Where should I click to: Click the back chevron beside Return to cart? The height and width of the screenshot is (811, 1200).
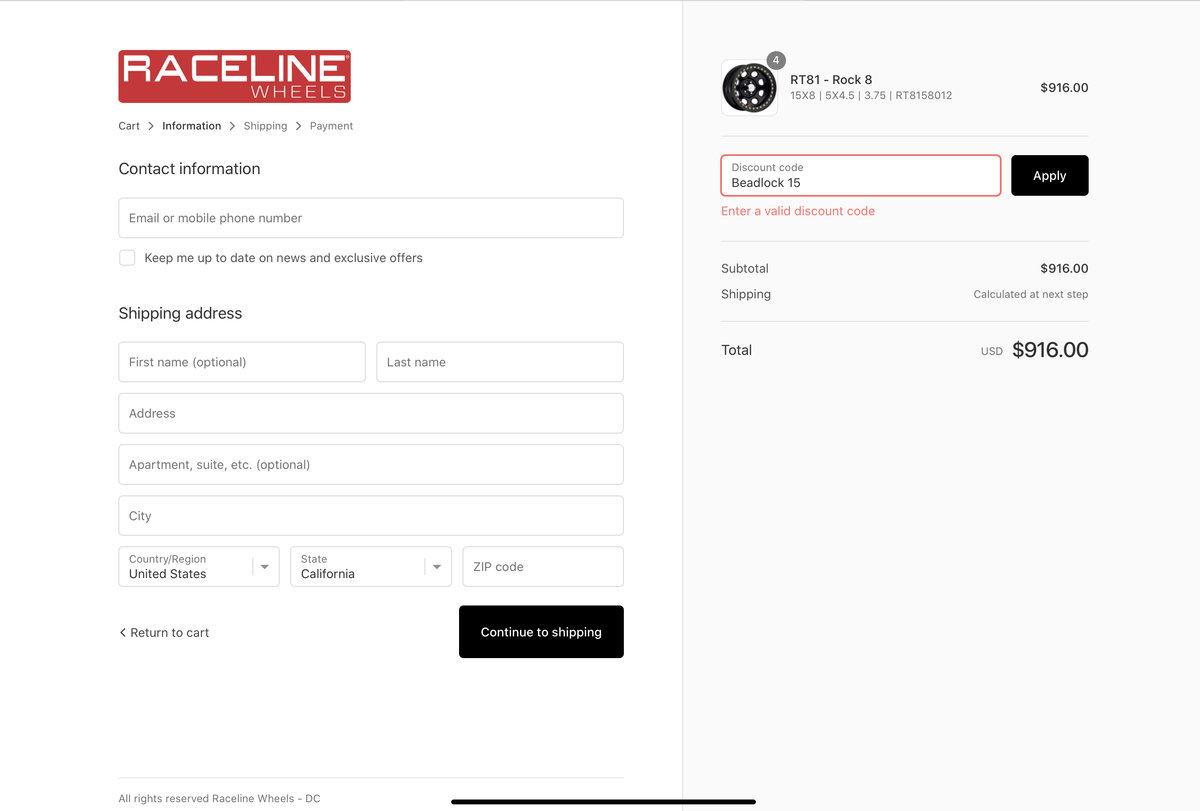[x=123, y=633]
